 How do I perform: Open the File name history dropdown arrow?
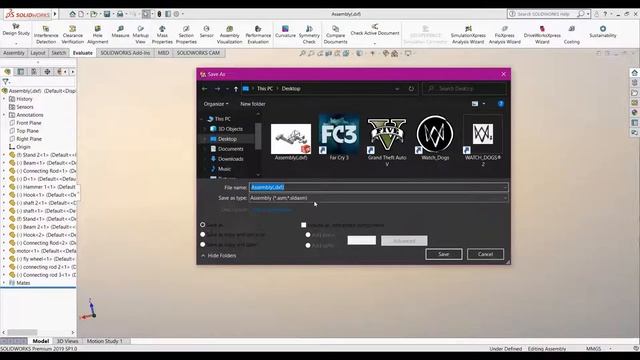505,187
